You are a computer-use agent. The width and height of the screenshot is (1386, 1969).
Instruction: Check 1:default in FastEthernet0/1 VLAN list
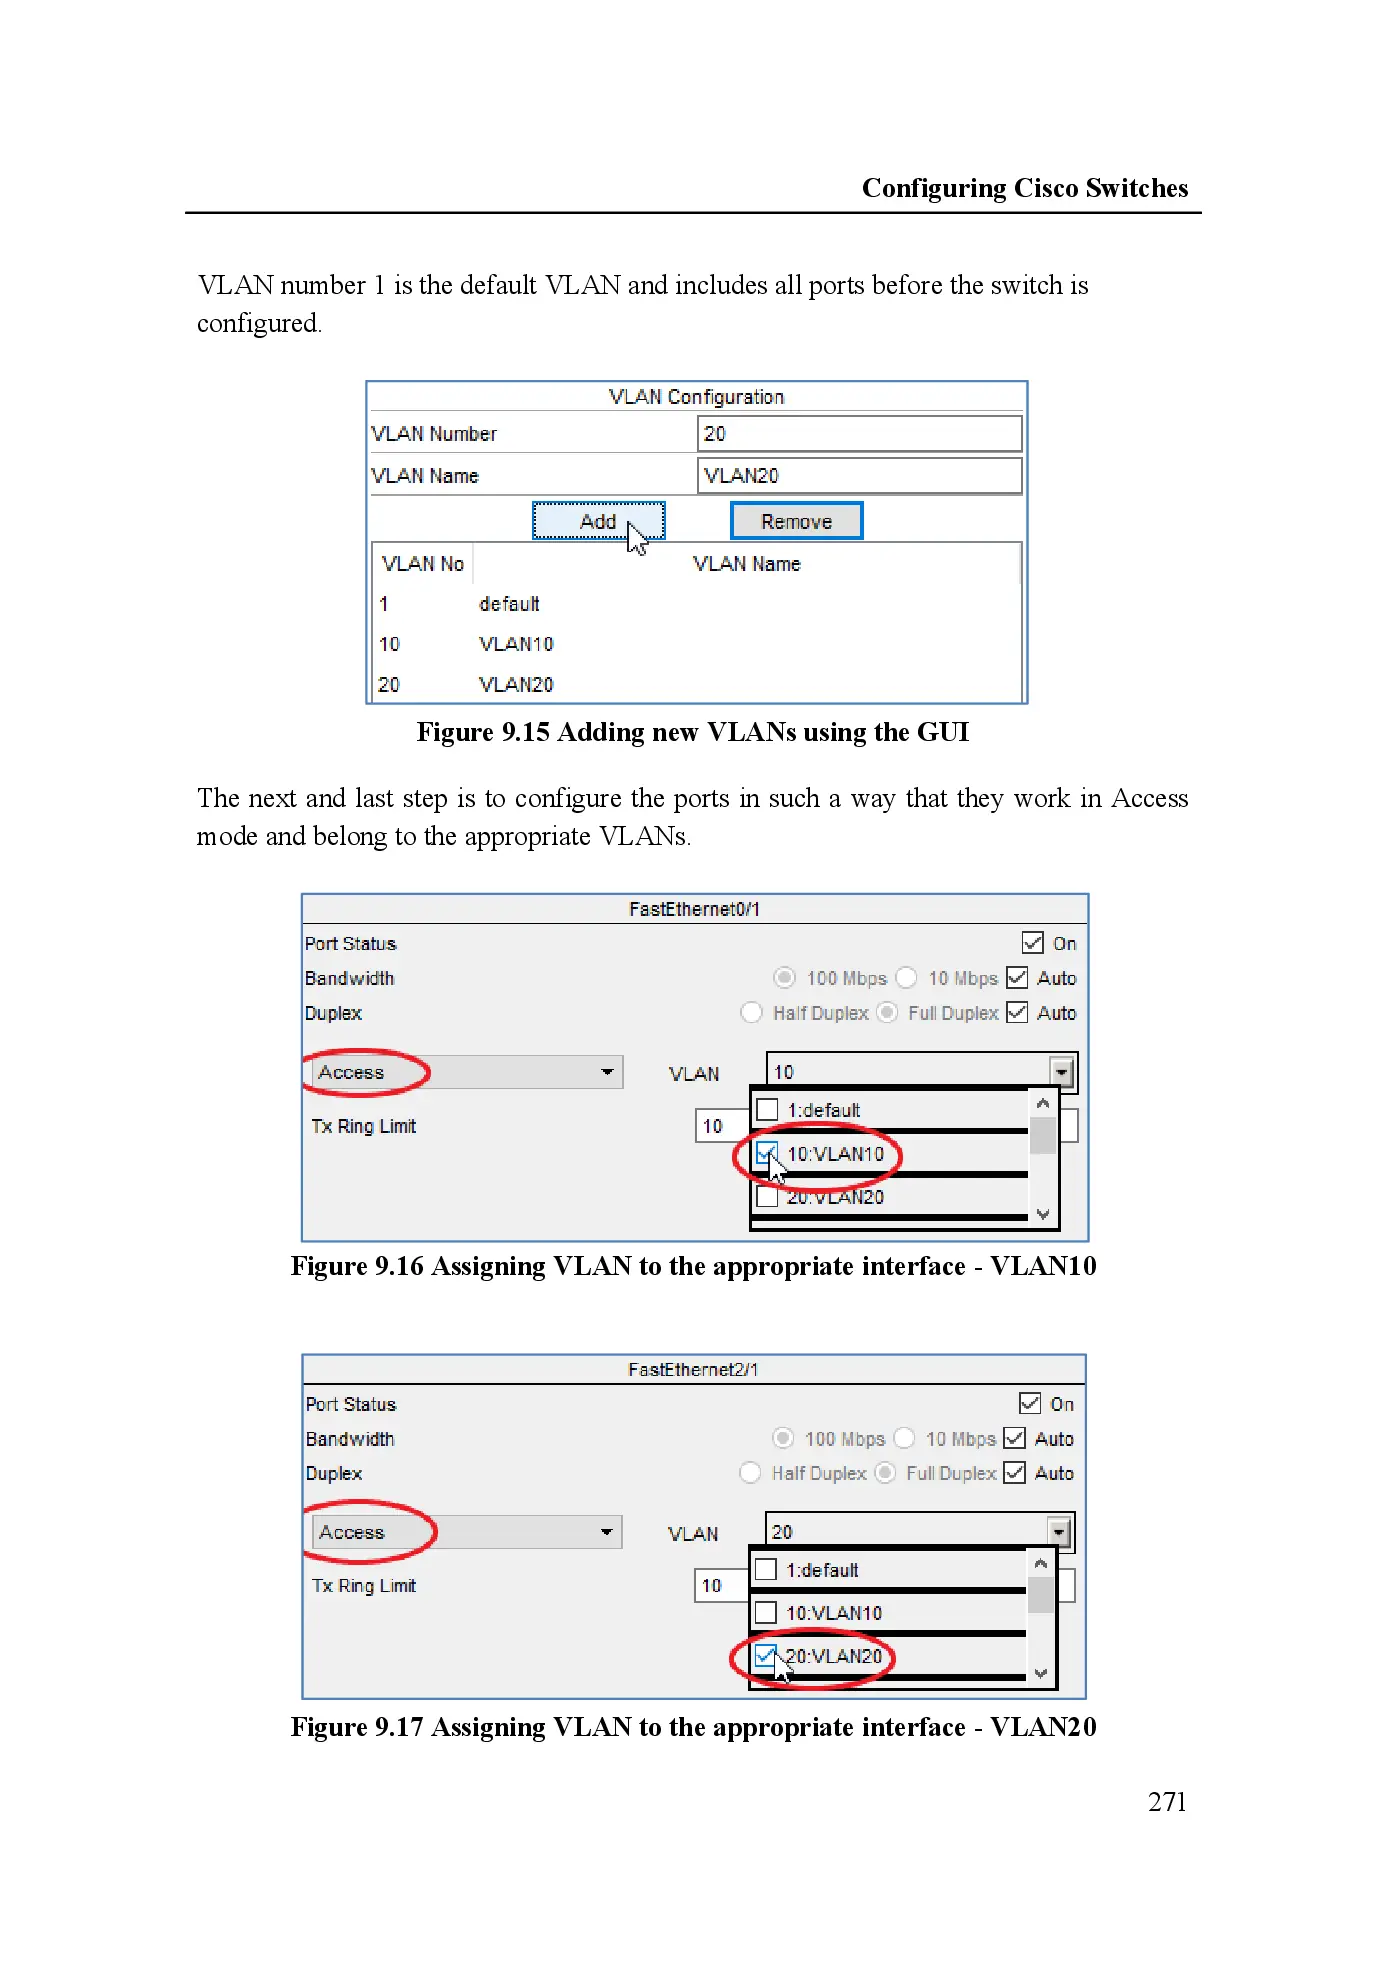[x=767, y=1110]
